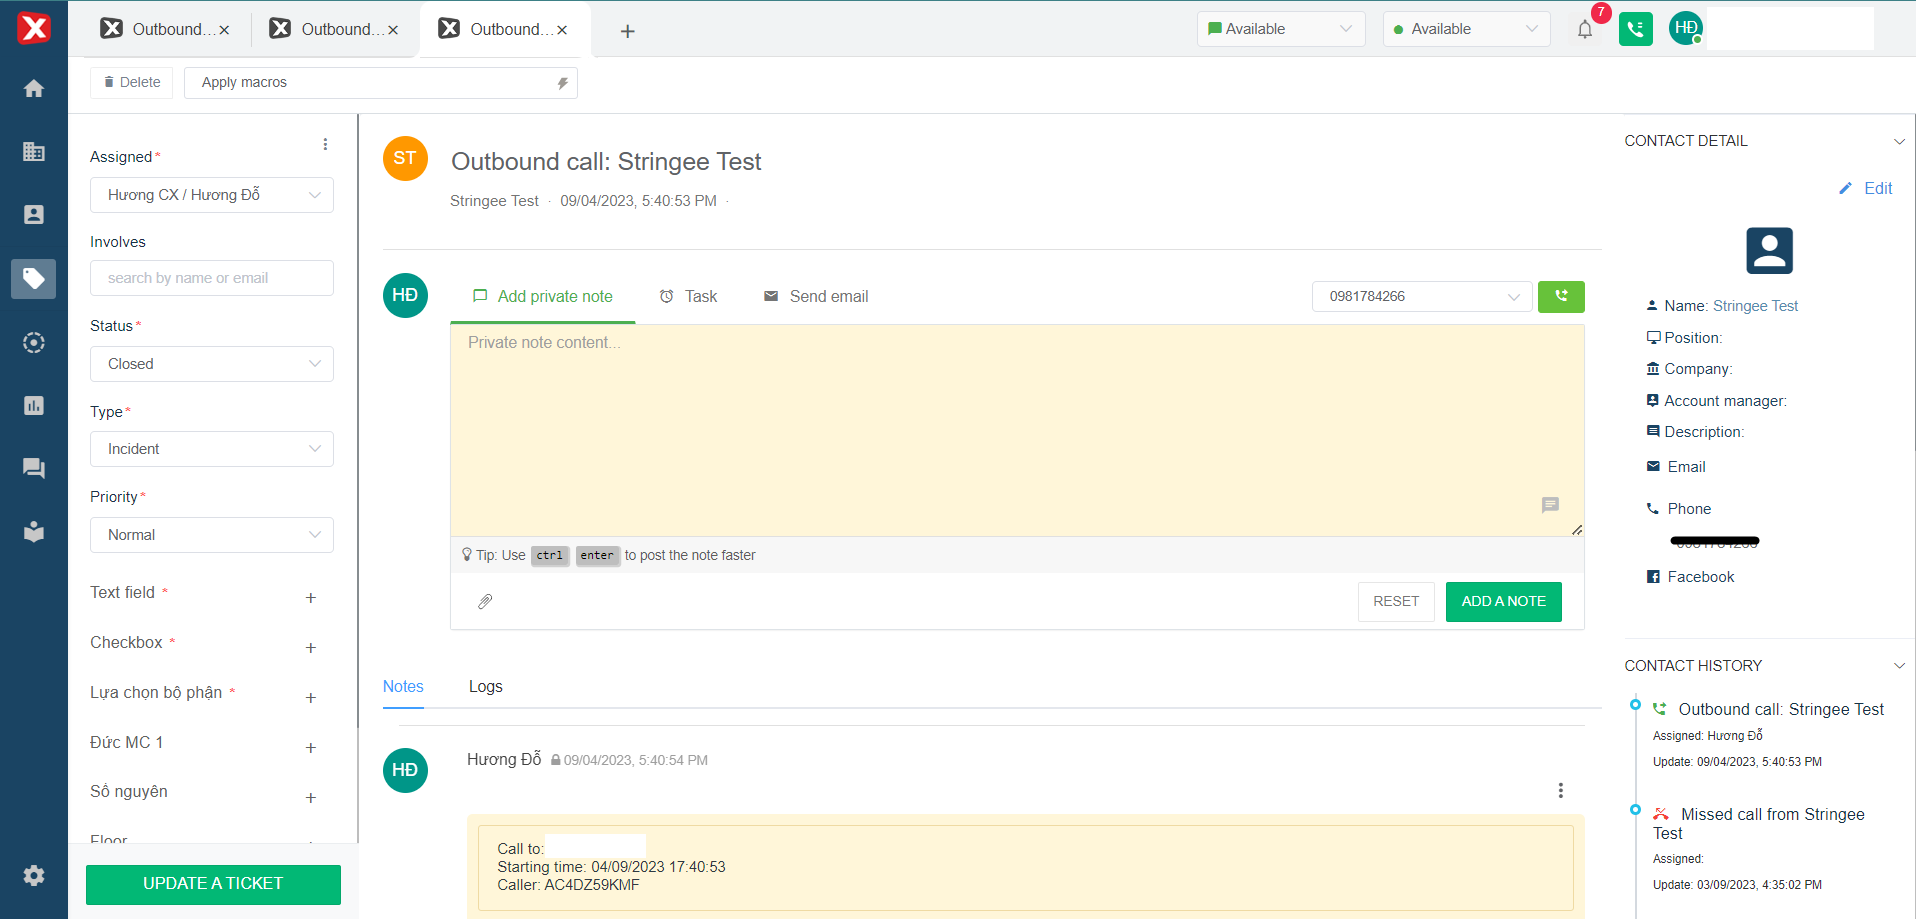Viewport: 1916px width, 919px height.
Task: Select the Send email tab
Action: click(816, 296)
